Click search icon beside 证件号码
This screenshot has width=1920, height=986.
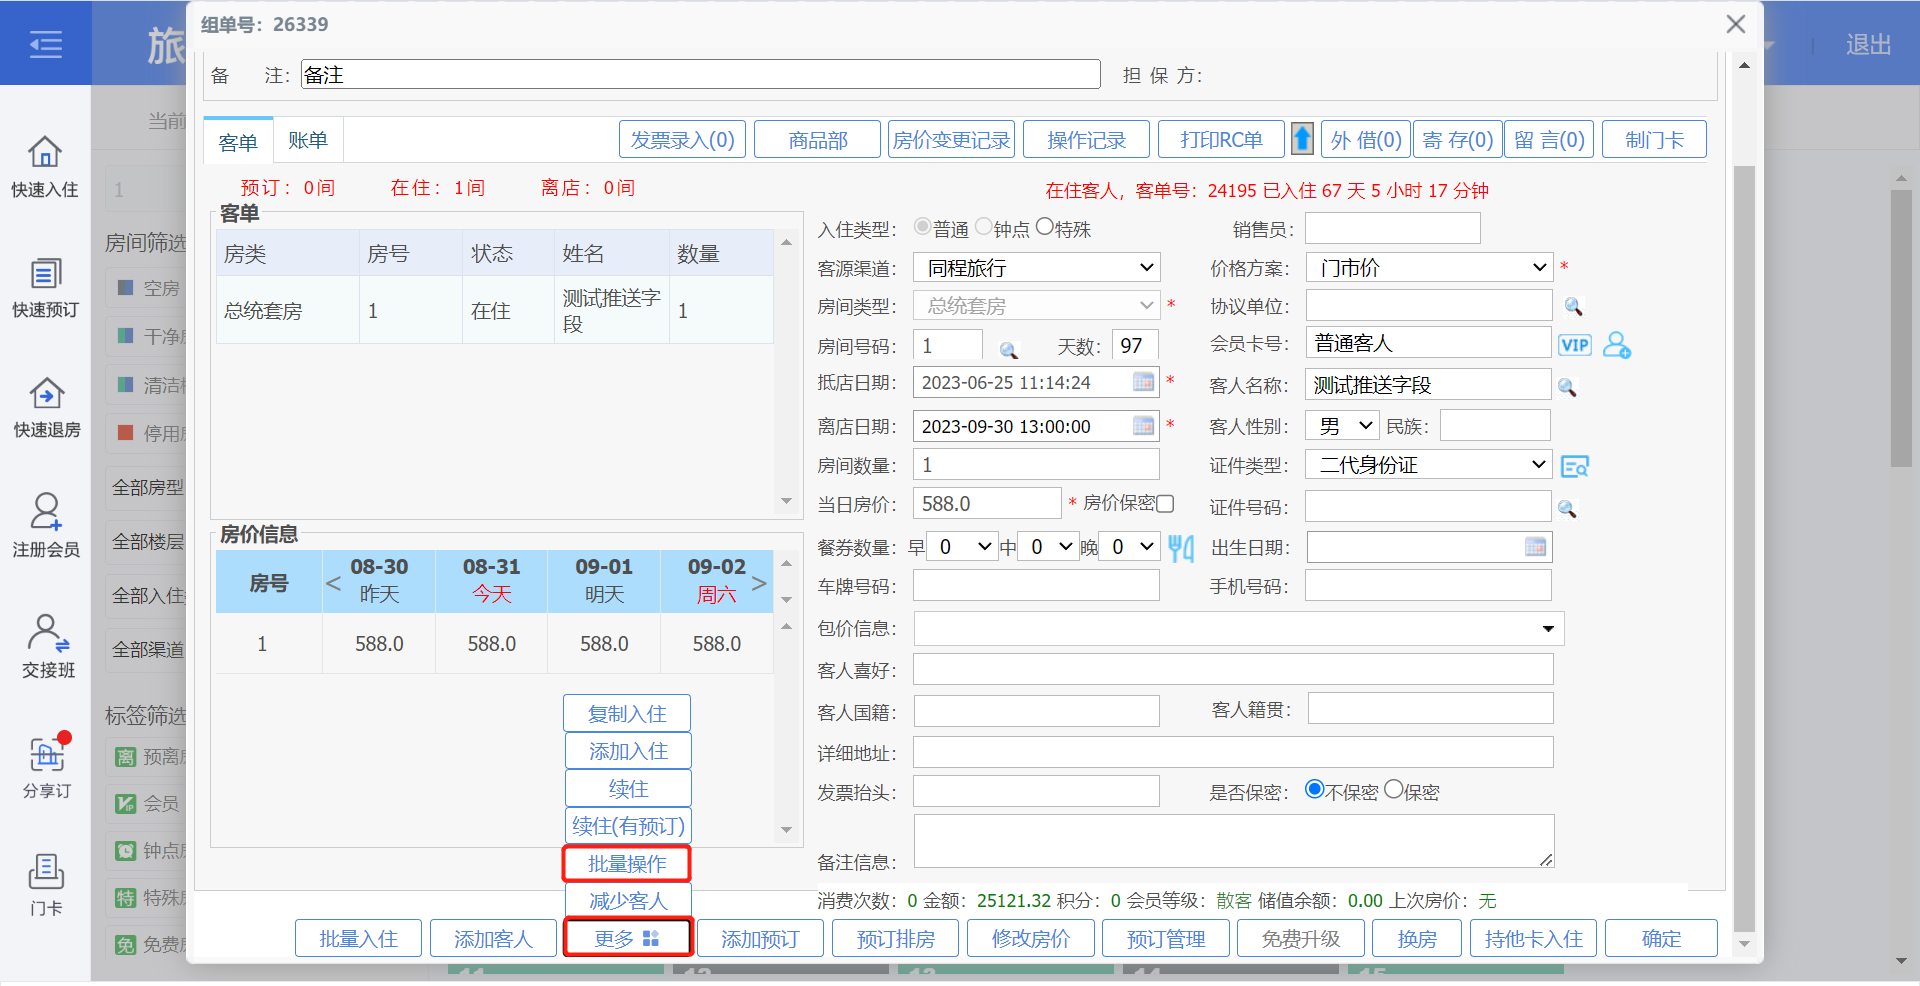(x=1567, y=509)
